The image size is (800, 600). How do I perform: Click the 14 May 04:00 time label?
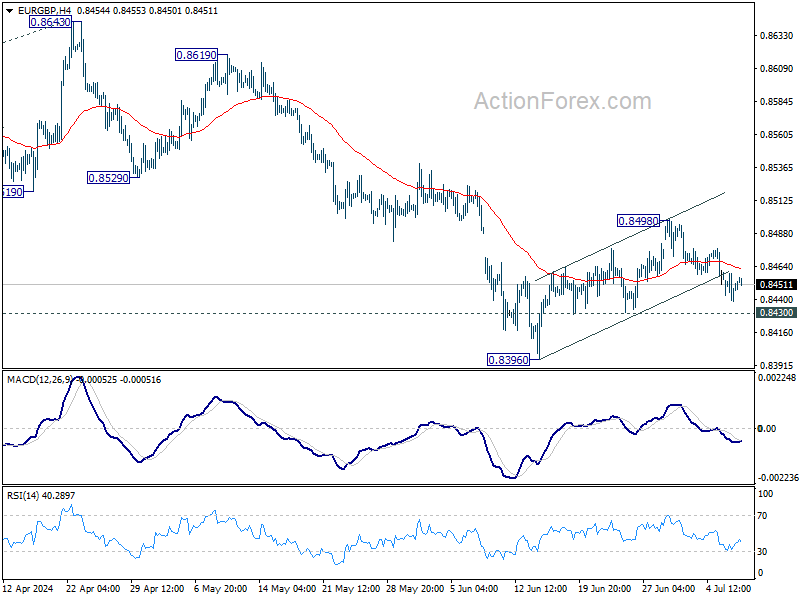tap(285, 589)
